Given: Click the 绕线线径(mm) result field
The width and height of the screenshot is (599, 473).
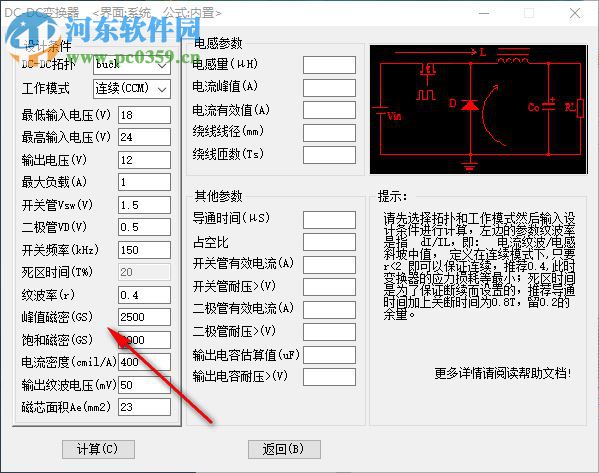Looking at the screenshot, I should [329, 133].
